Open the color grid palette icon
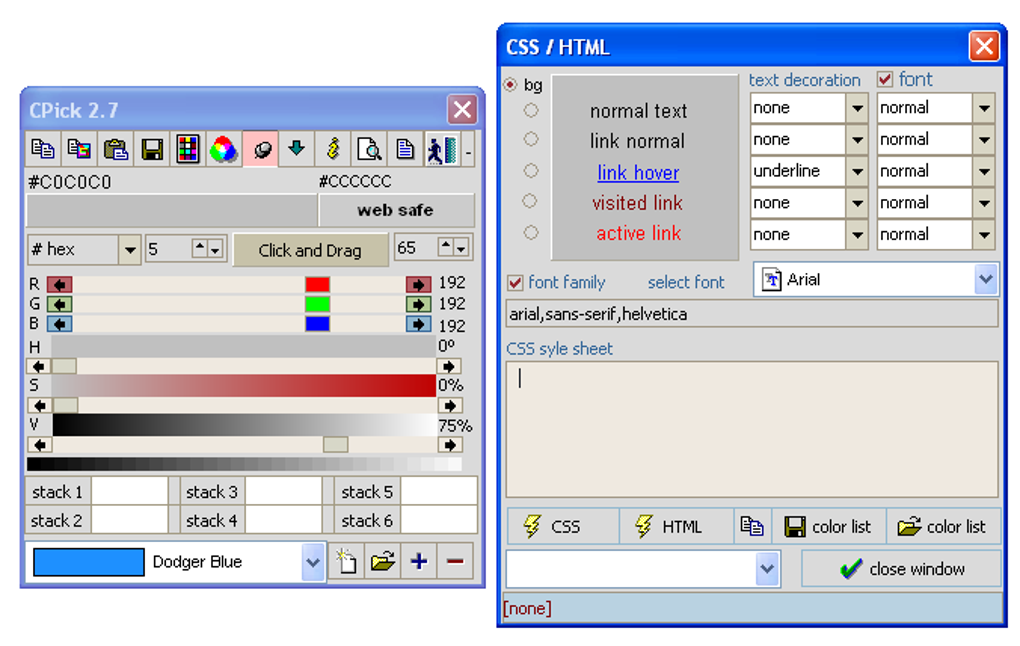1020x646 pixels. pos(187,149)
